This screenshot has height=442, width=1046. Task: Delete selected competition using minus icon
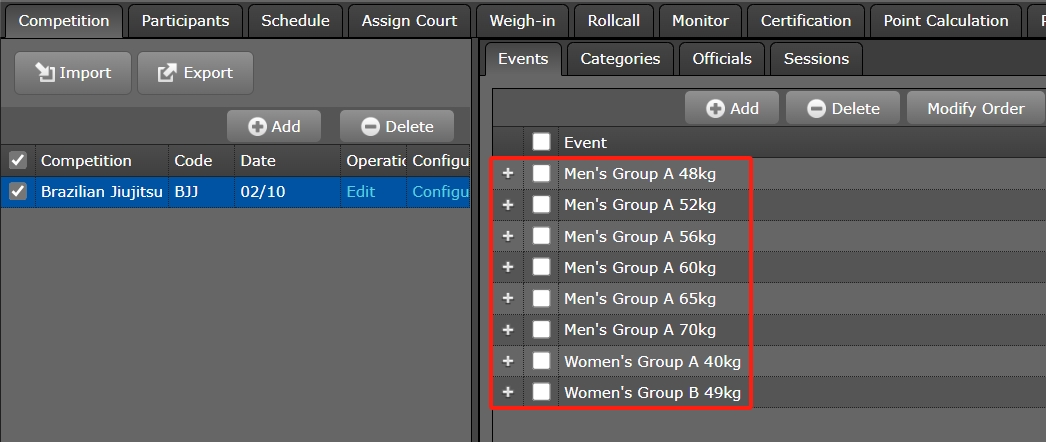point(371,126)
